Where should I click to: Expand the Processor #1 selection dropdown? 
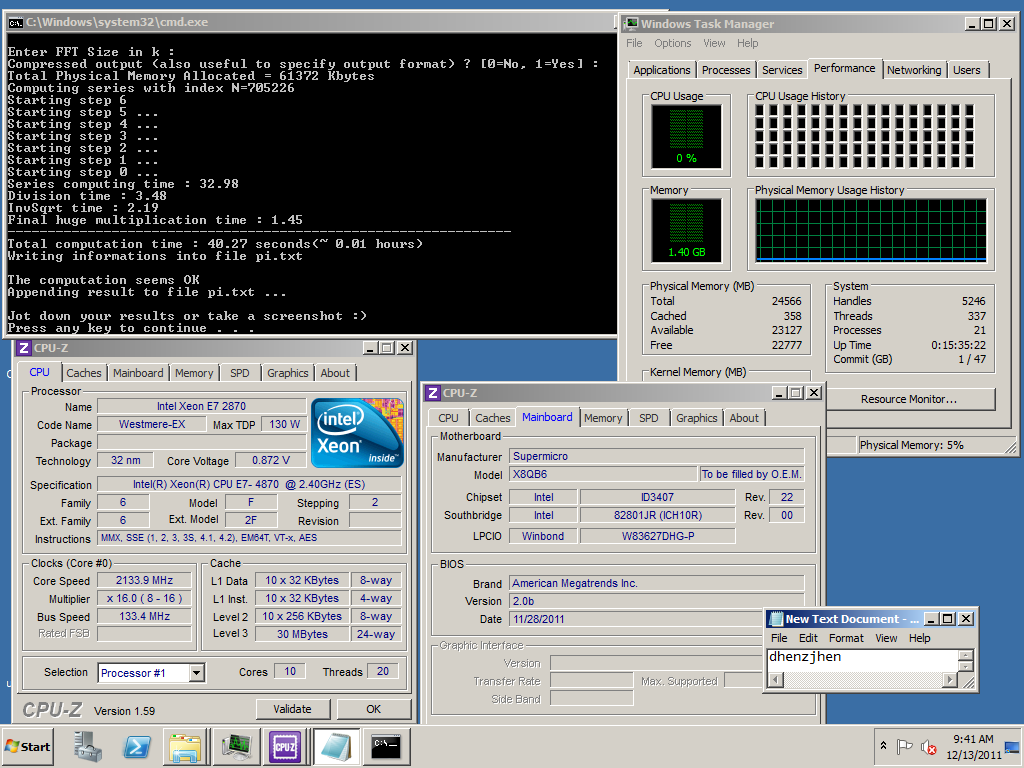197,673
